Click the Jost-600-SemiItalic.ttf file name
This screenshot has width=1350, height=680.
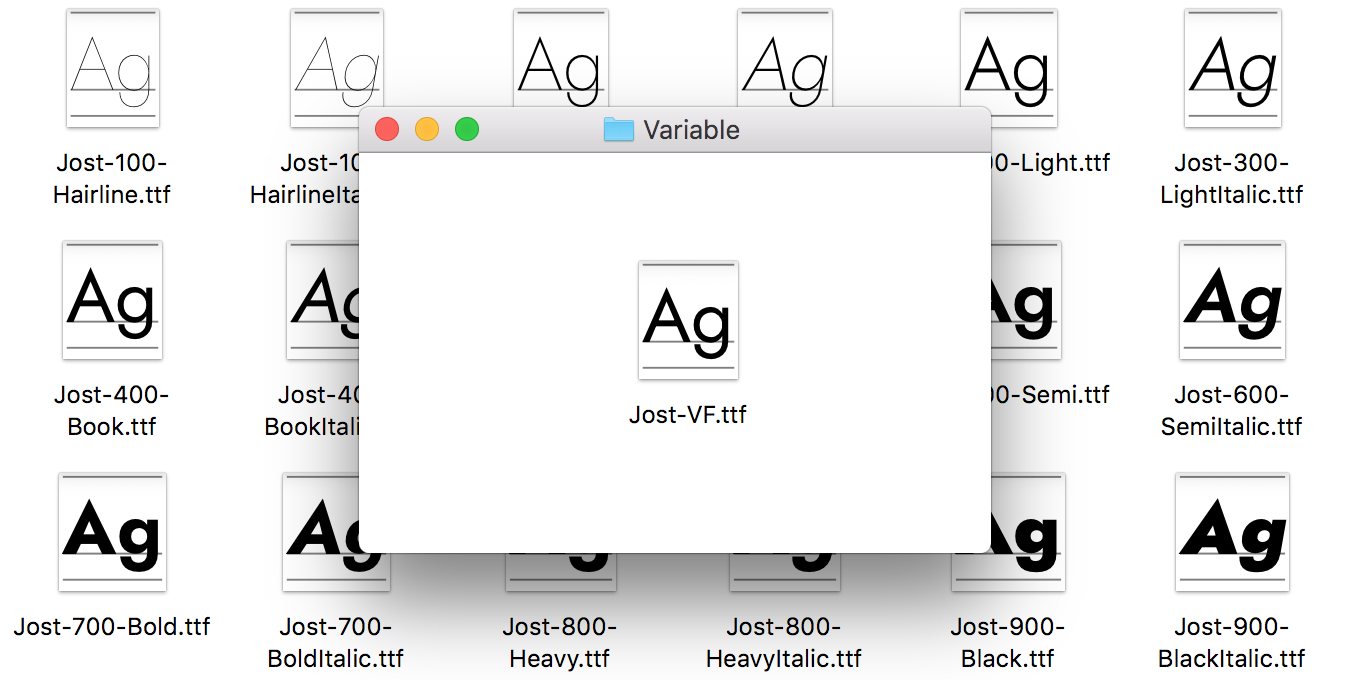point(1232,410)
